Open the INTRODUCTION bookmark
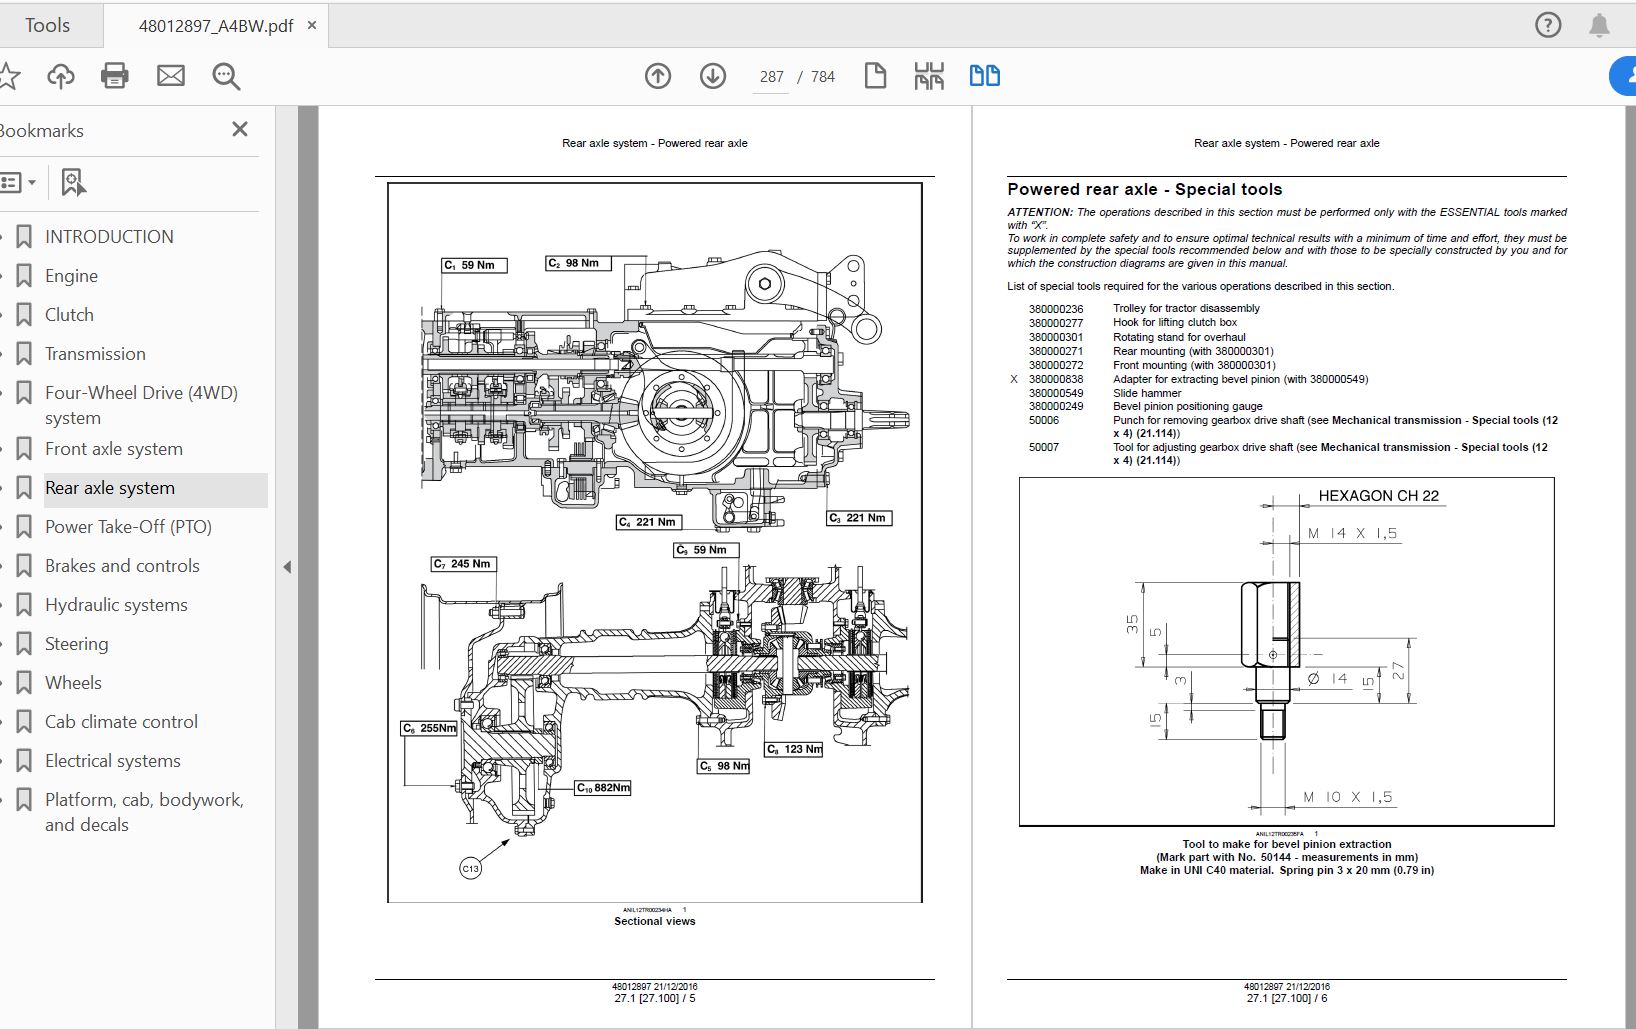 coord(109,237)
